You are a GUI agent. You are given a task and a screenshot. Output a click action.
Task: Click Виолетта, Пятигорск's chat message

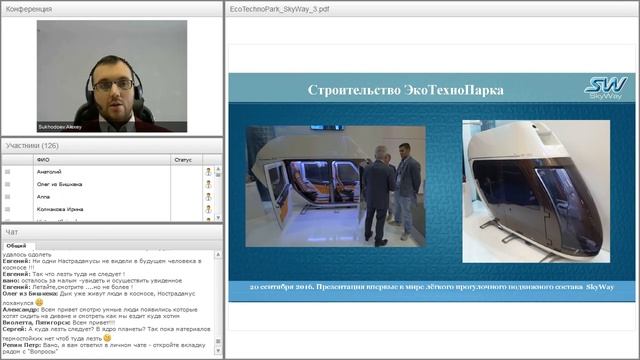(x=59, y=322)
